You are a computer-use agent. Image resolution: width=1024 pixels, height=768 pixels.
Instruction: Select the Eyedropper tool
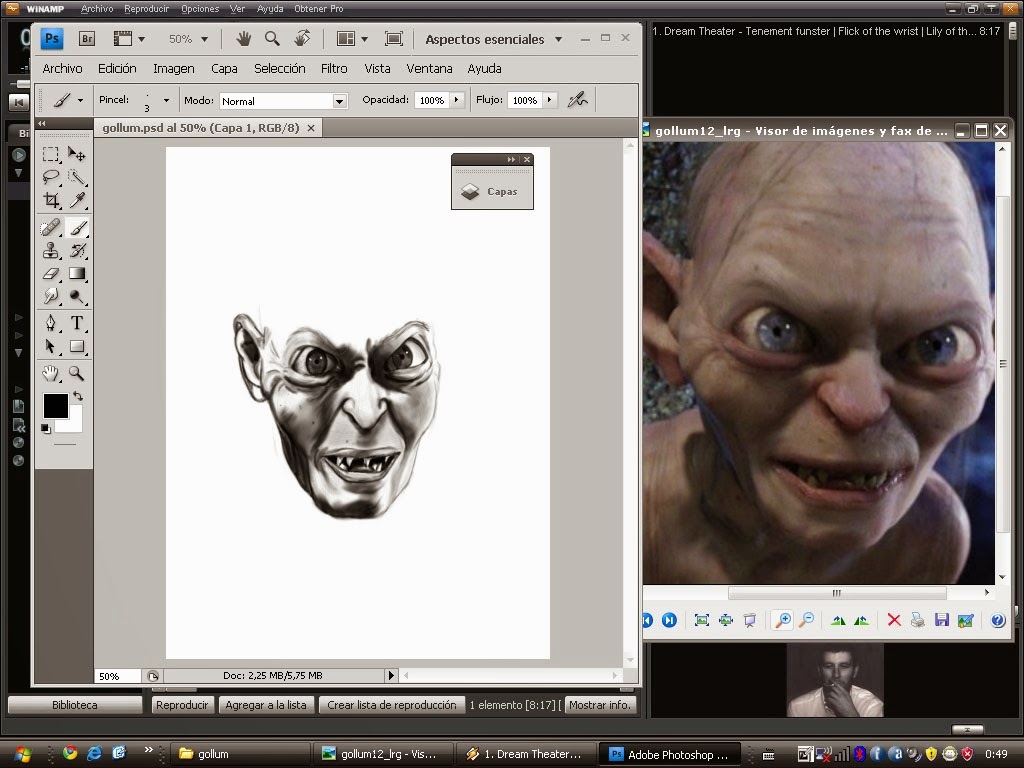click(77, 200)
